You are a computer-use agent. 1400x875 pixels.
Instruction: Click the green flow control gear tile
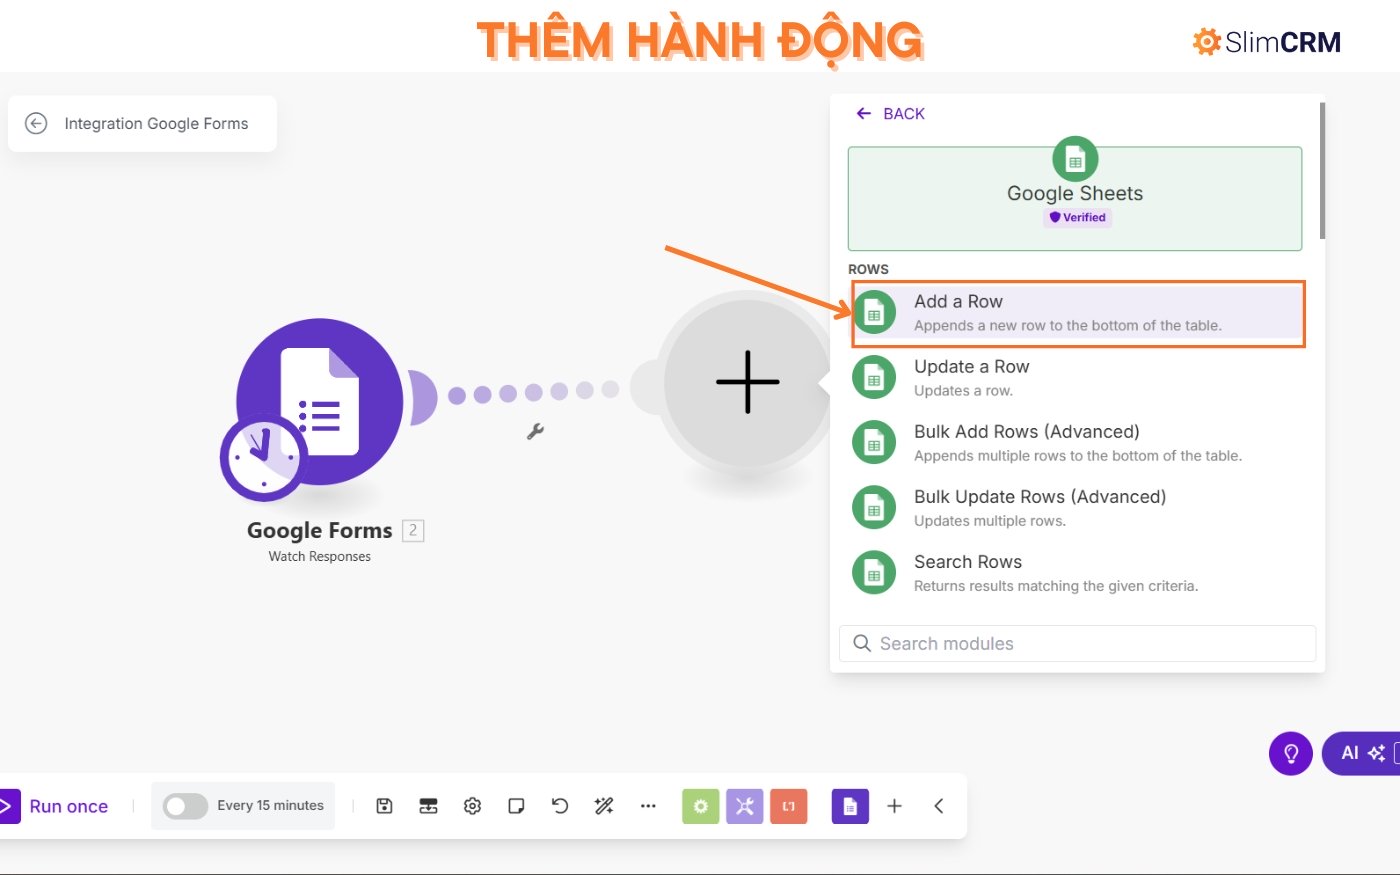[700, 806]
